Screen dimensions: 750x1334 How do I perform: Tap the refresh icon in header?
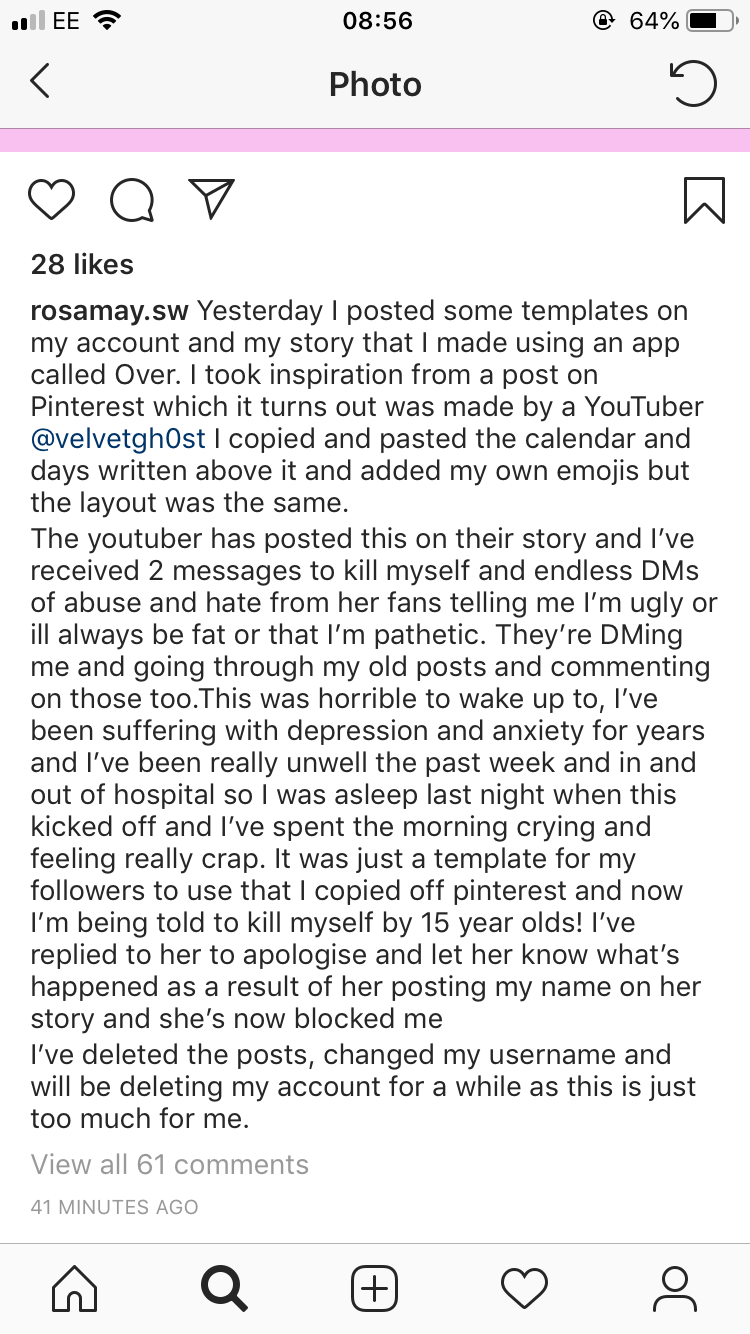pos(692,84)
